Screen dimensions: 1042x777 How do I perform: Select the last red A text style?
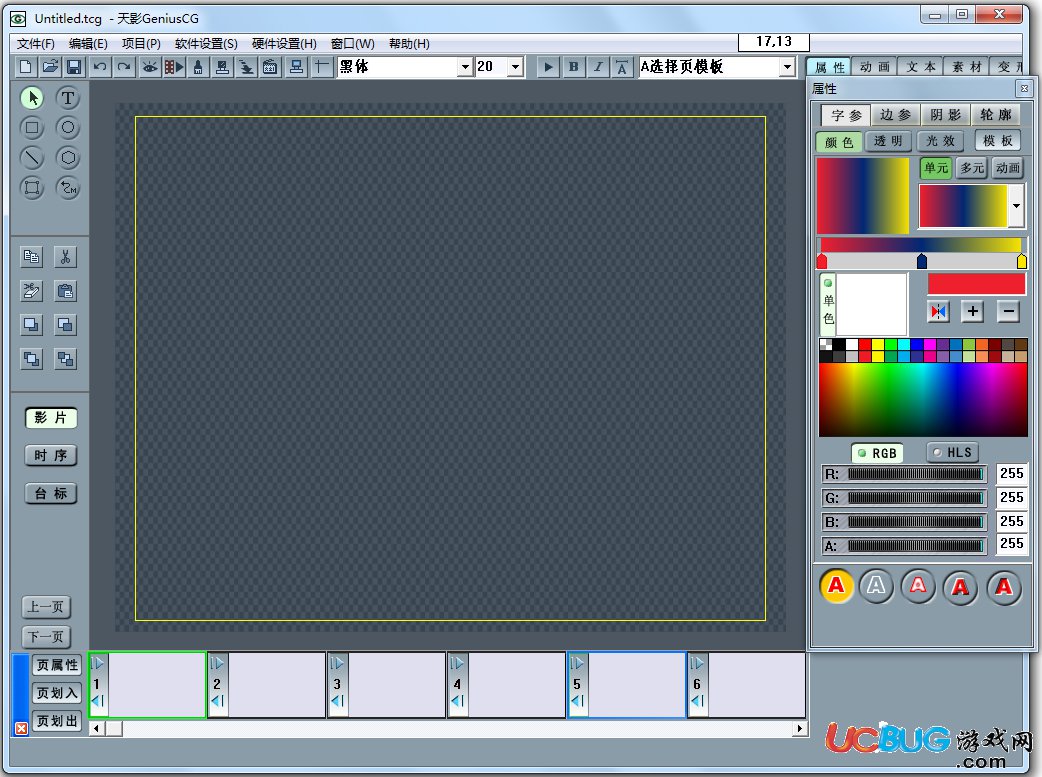coord(1003,588)
